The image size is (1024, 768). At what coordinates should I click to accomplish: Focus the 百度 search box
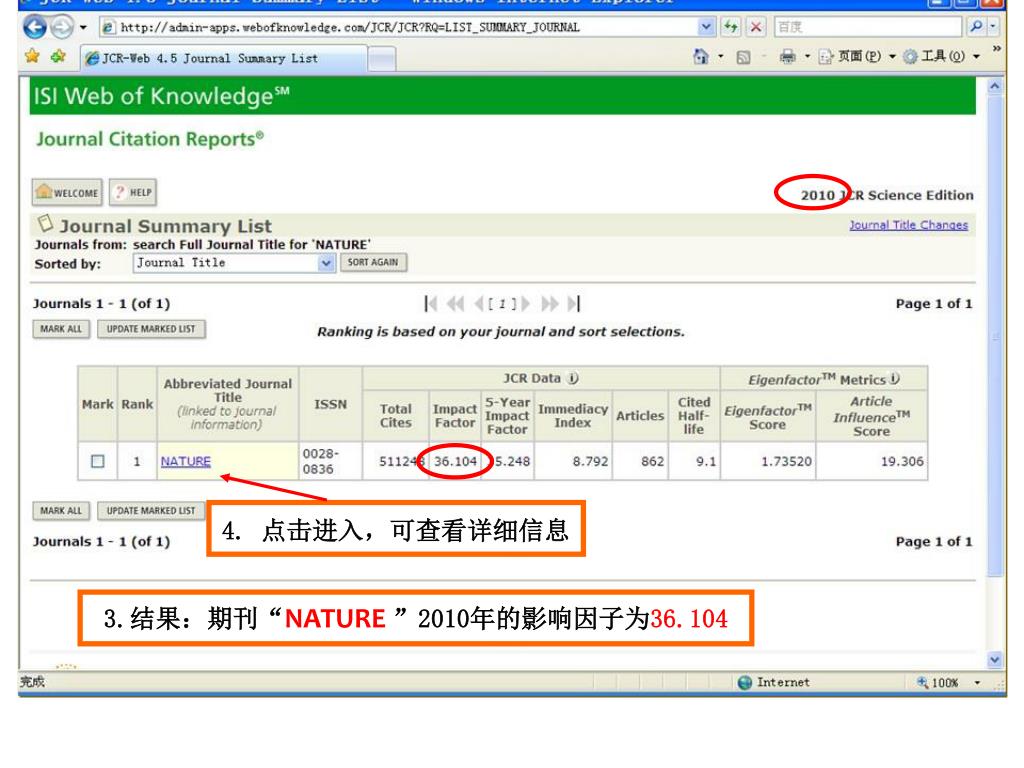click(x=869, y=27)
